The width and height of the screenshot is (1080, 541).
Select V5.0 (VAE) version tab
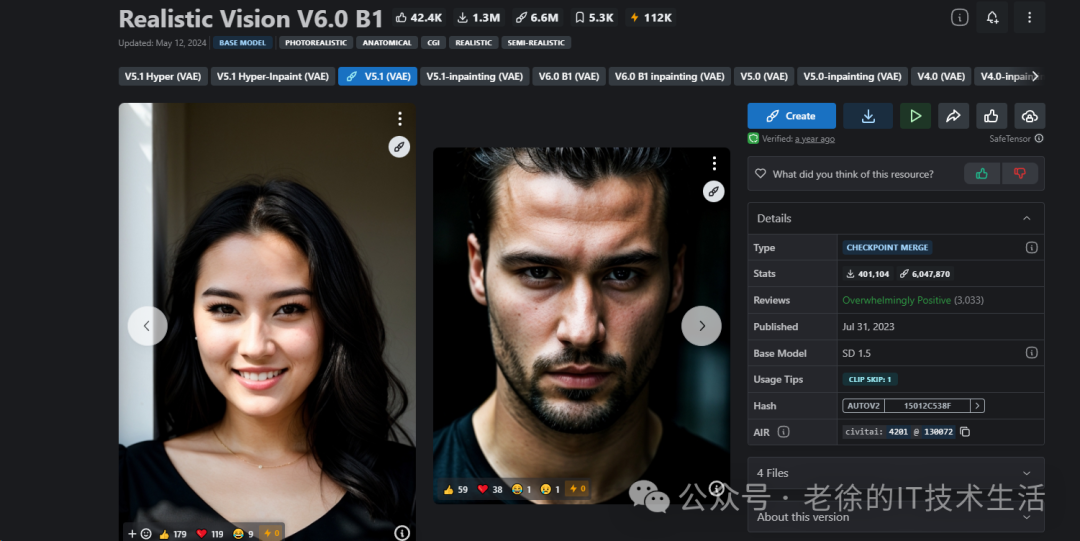[764, 76]
